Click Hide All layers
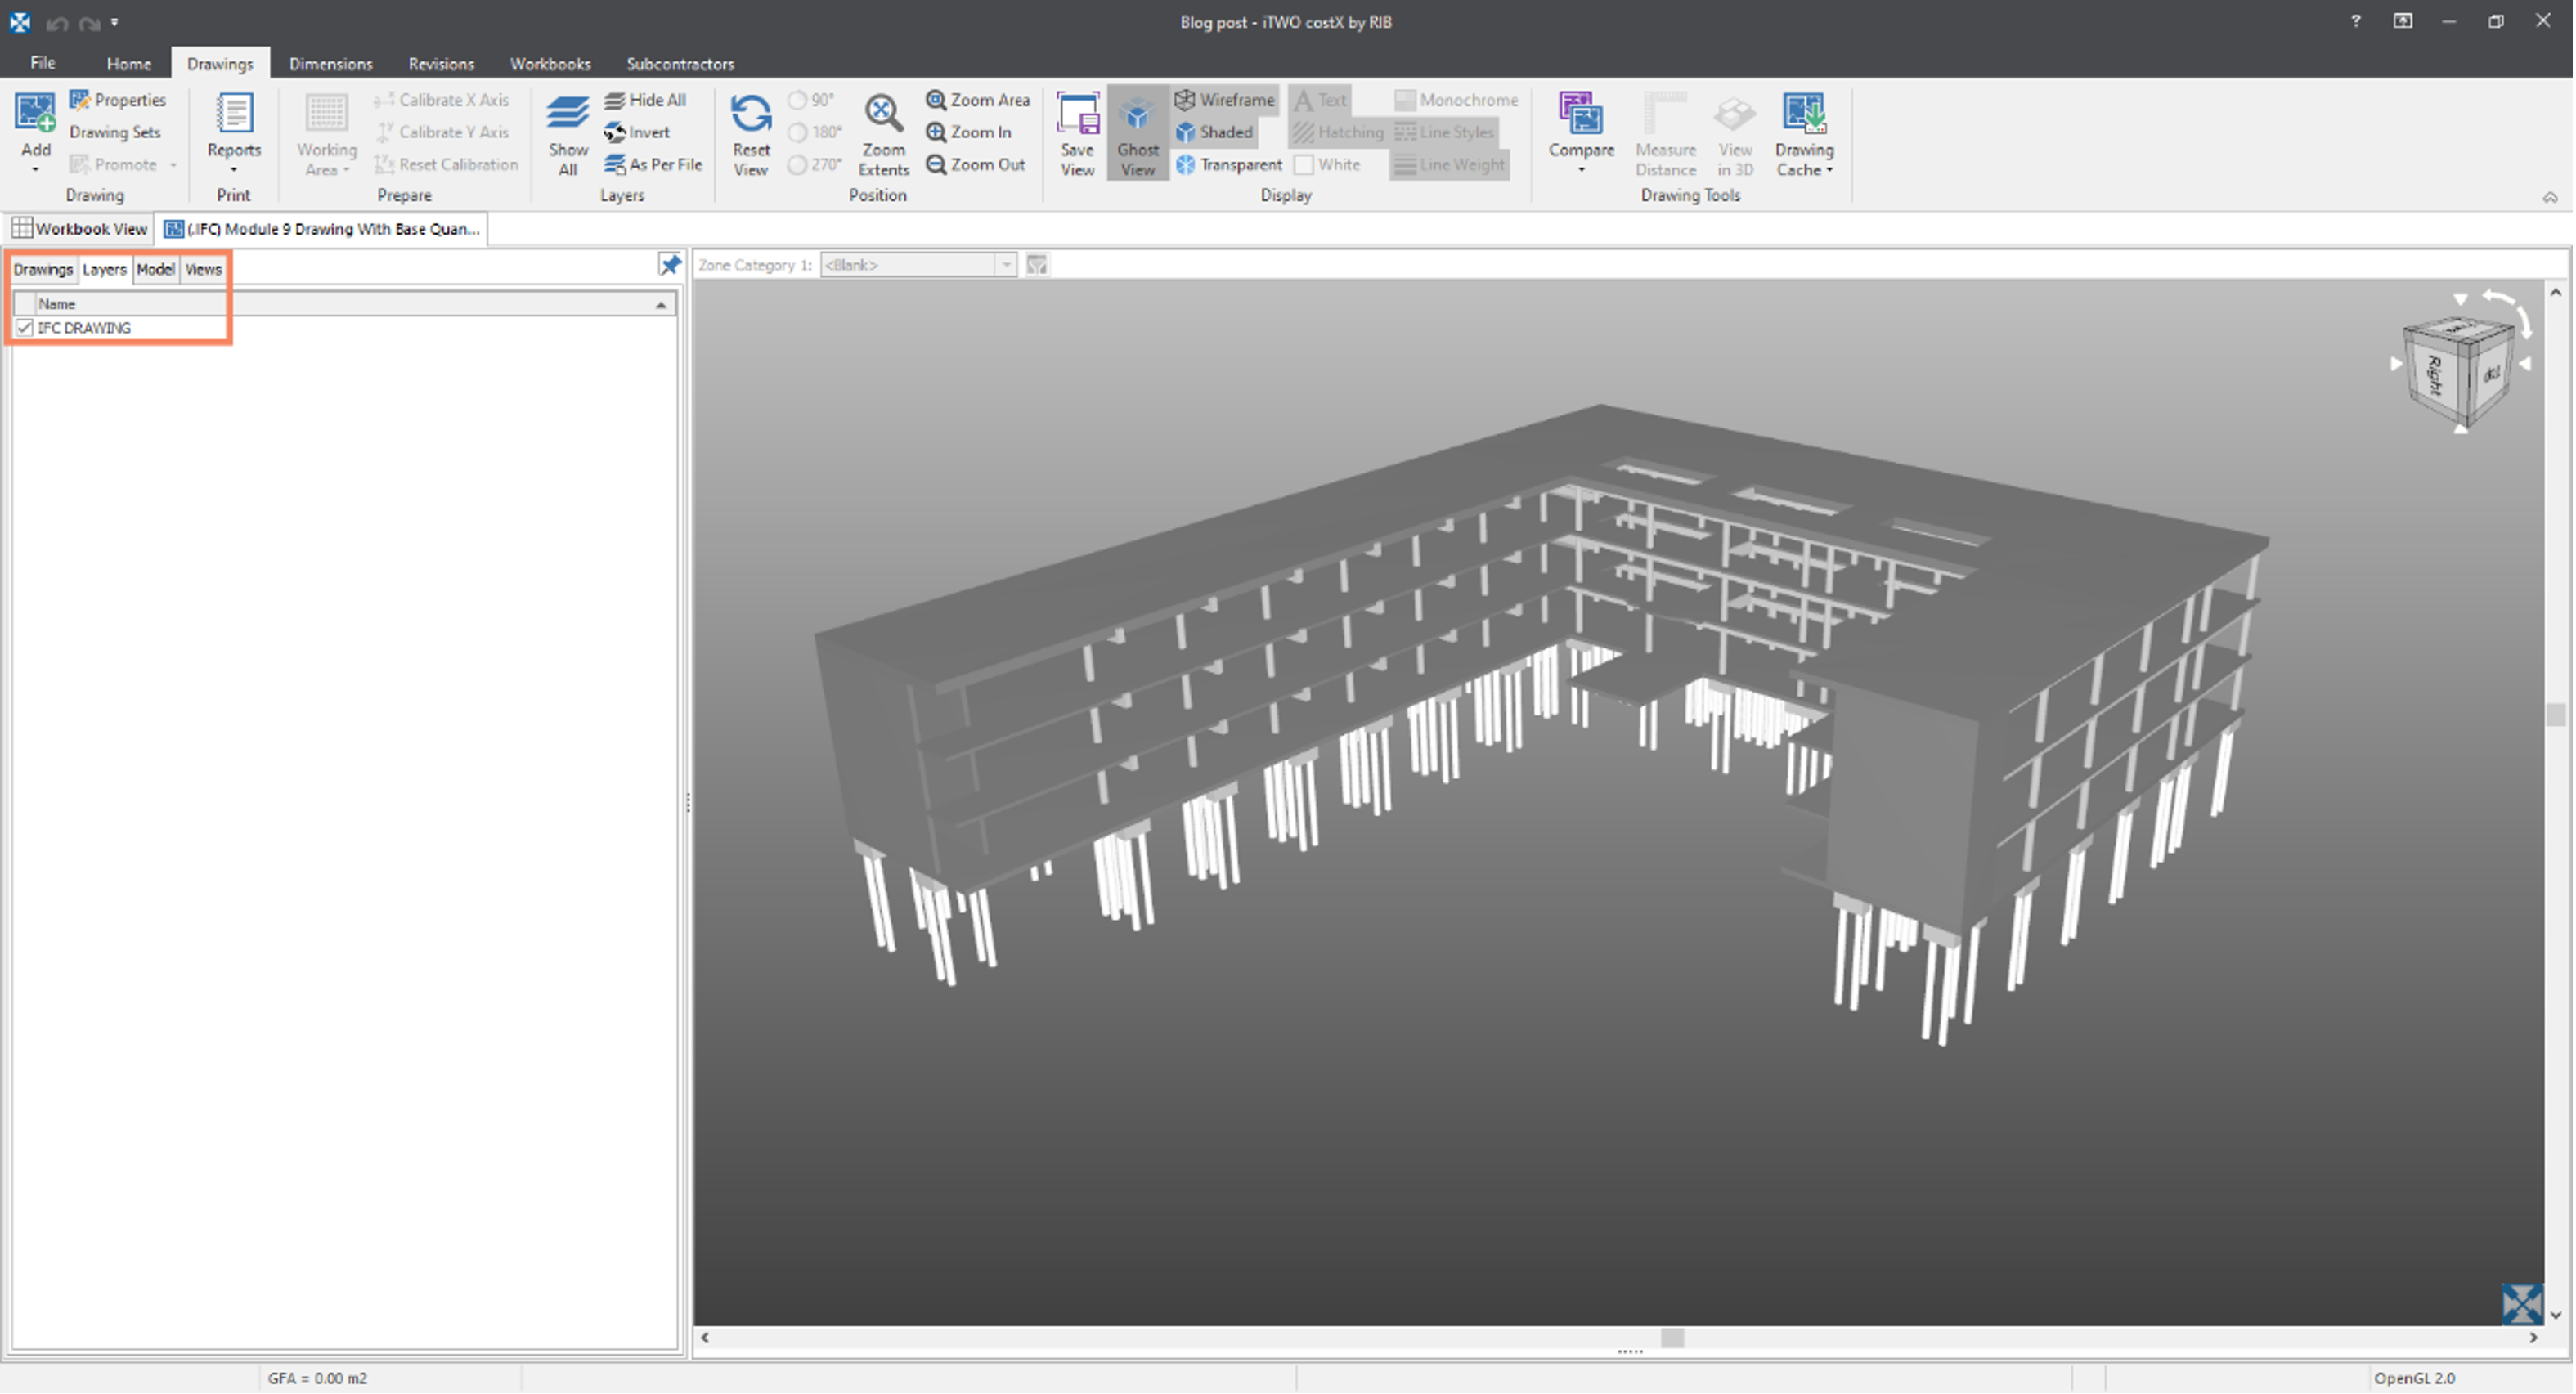Image resolution: width=2576 pixels, height=1394 pixels. 645,100
